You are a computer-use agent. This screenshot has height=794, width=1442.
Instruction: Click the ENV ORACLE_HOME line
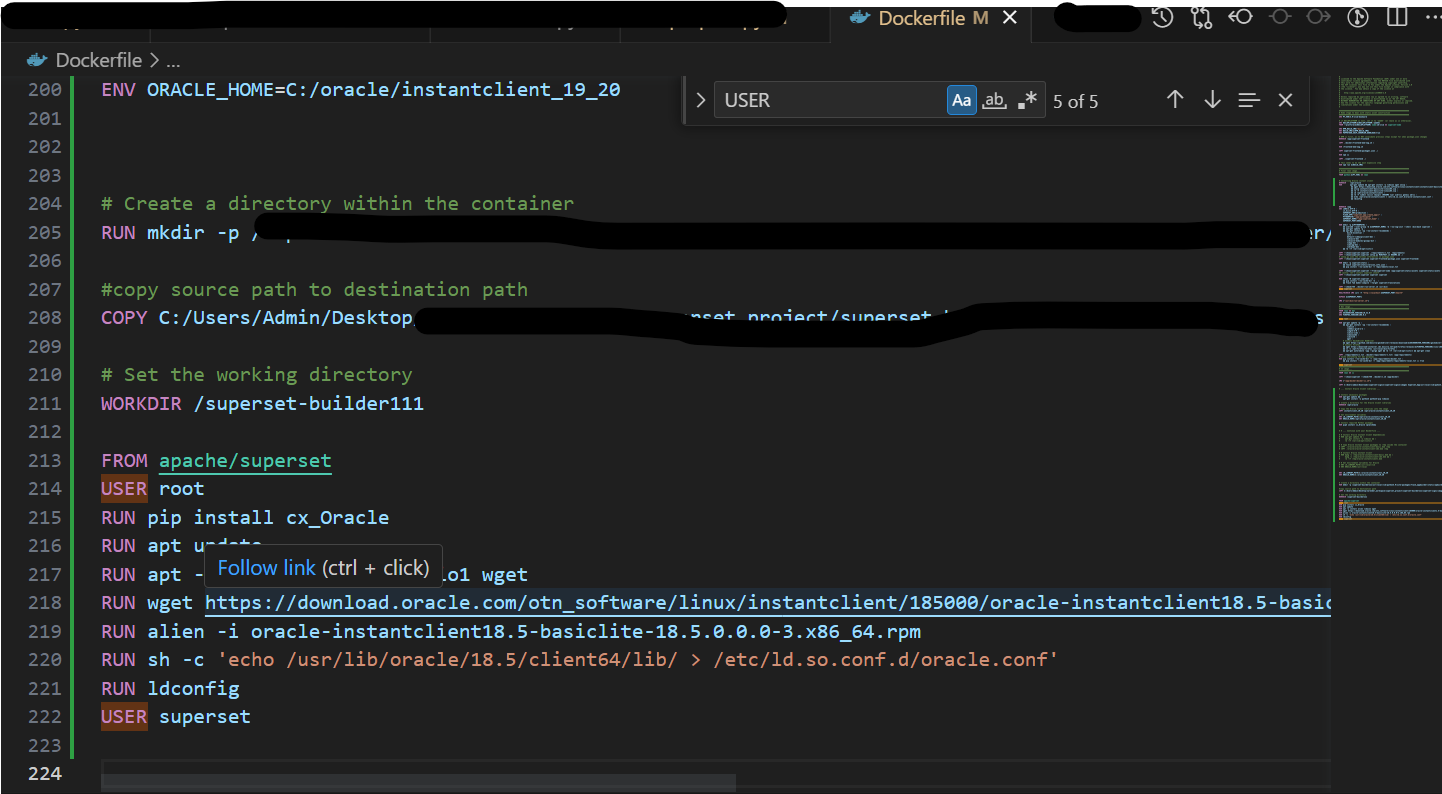(x=360, y=90)
